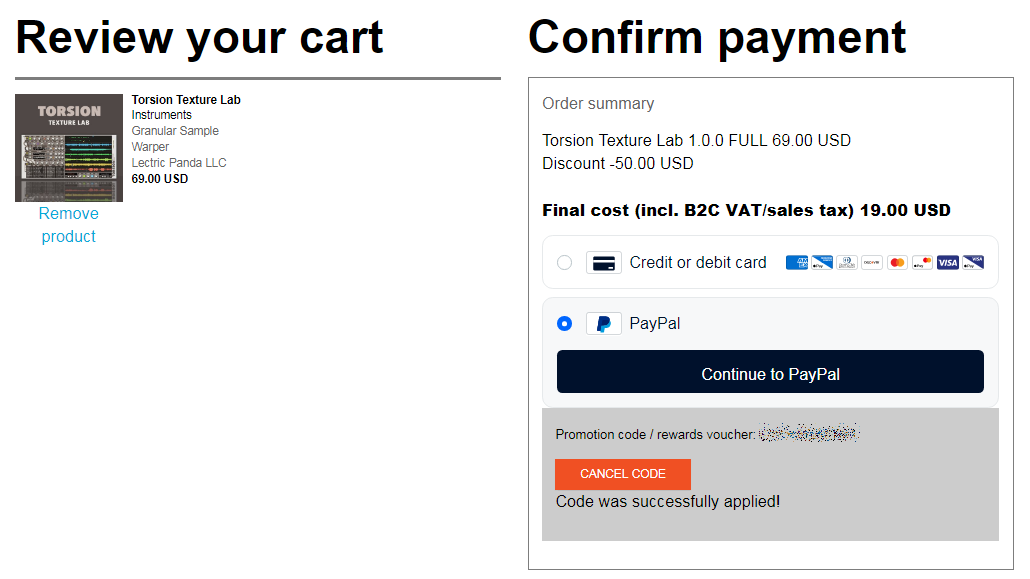Click the blurred promotion code value
Screen dimensions: 1030x579
808,434
